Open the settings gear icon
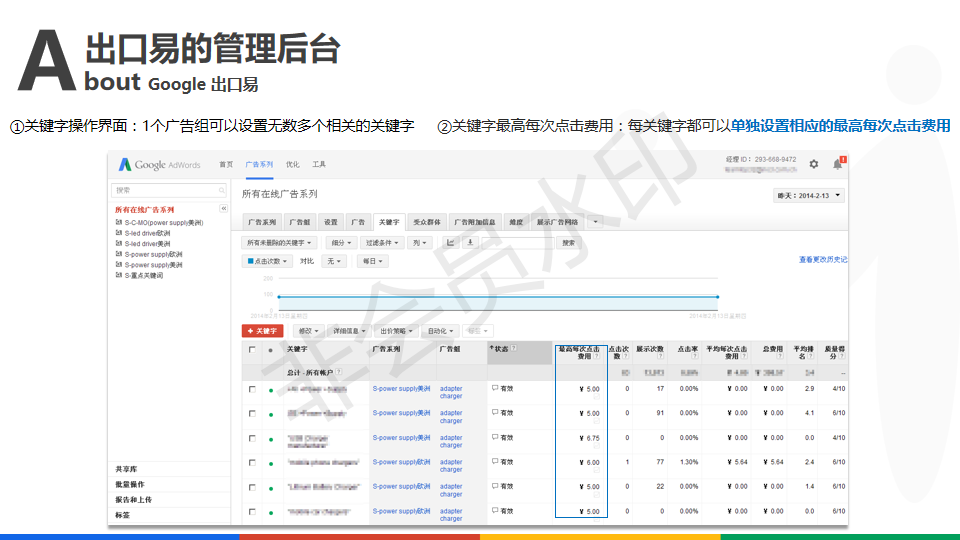 [x=813, y=164]
